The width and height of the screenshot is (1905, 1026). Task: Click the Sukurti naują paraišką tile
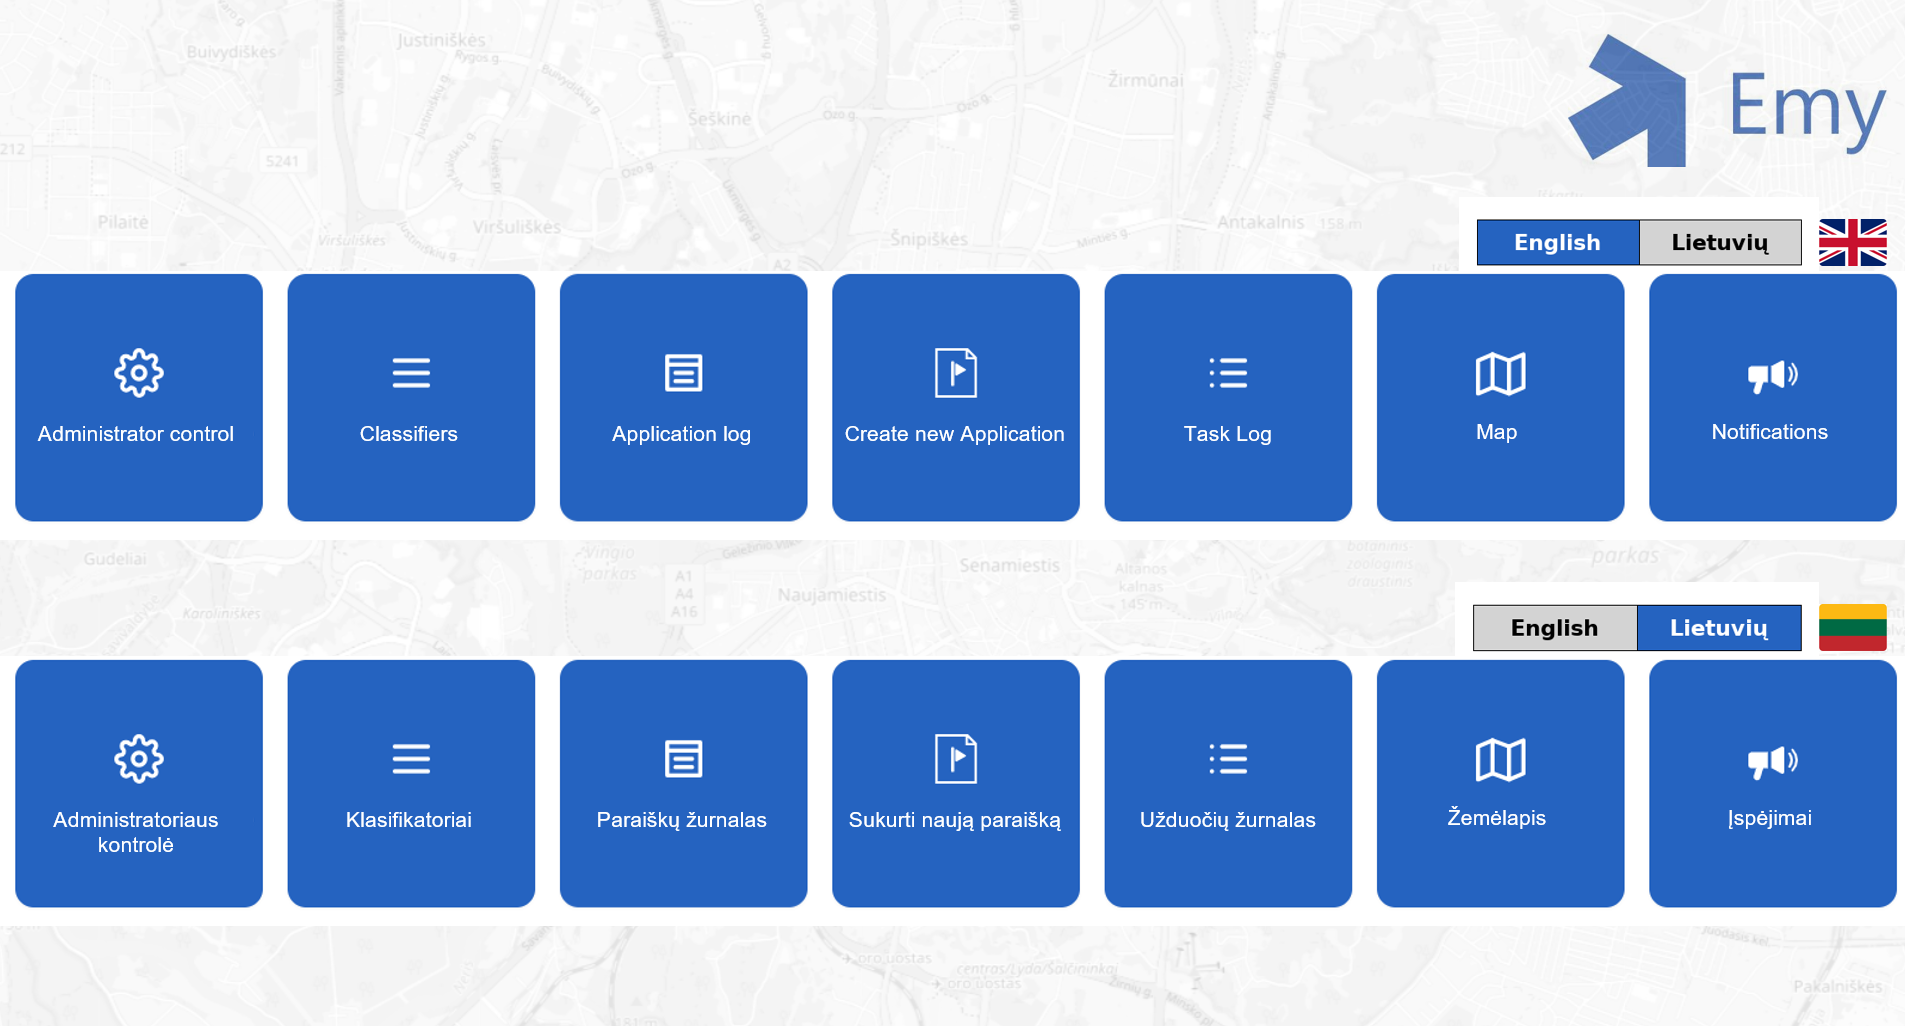pyautogui.click(x=955, y=783)
